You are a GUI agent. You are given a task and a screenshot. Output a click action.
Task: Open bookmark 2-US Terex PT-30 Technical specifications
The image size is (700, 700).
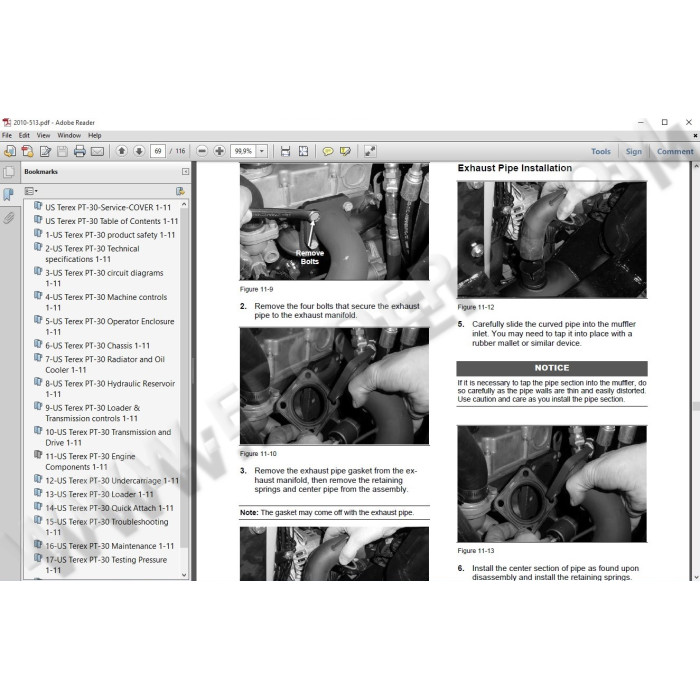point(92,254)
